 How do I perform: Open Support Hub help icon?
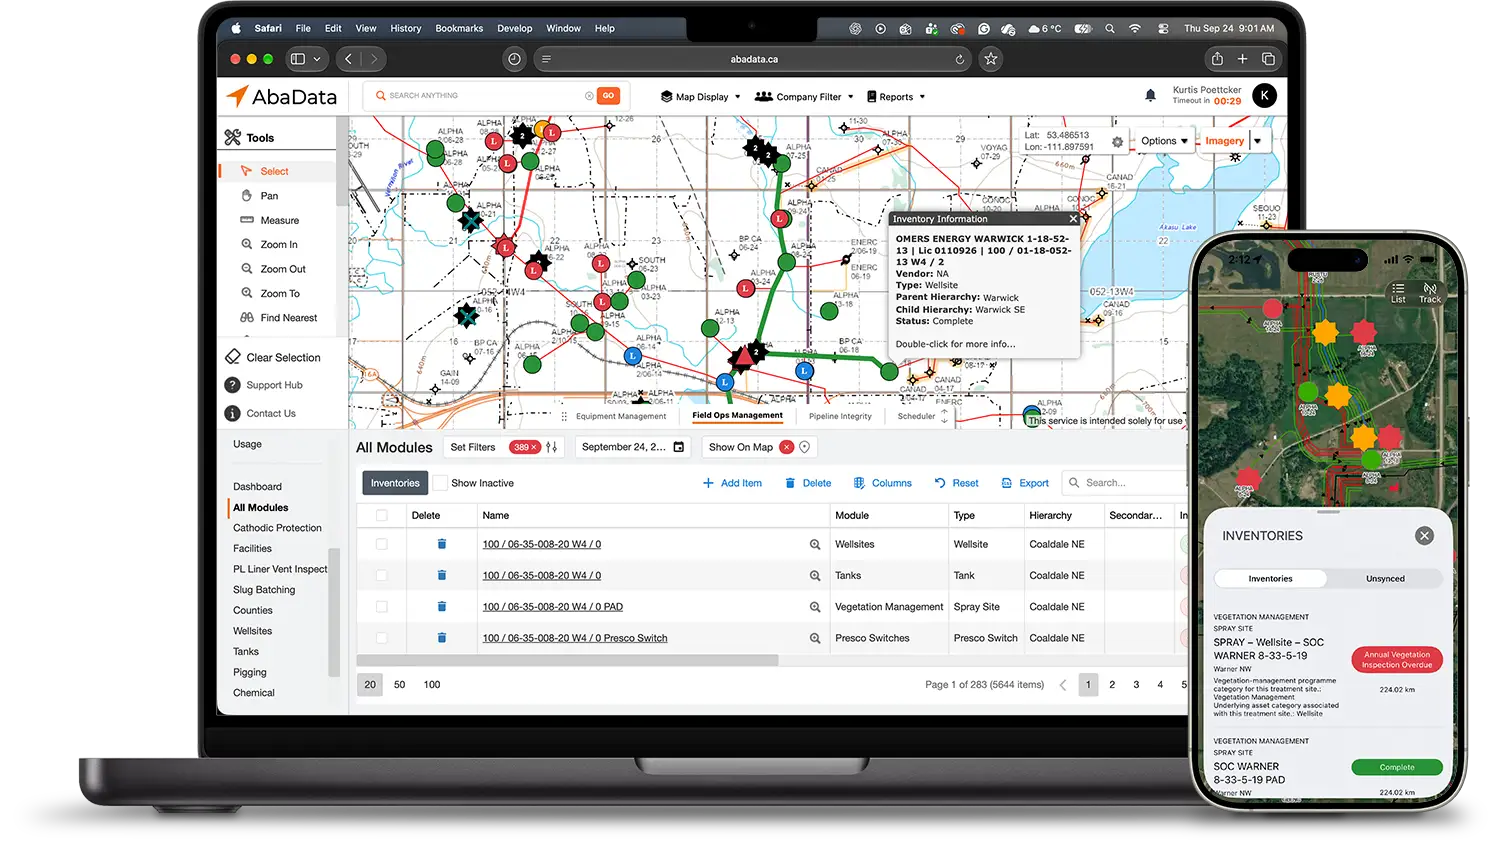tap(232, 385)
